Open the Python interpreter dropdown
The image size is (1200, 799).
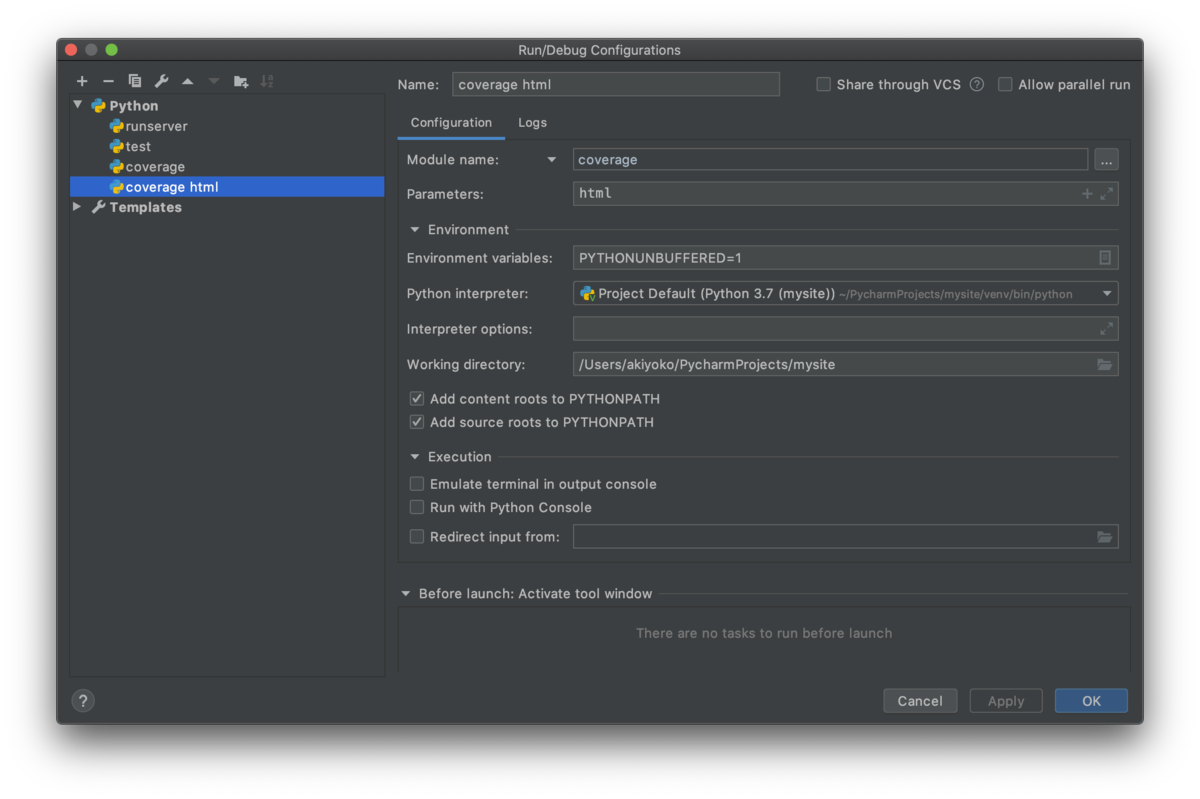click(1107, 294)
